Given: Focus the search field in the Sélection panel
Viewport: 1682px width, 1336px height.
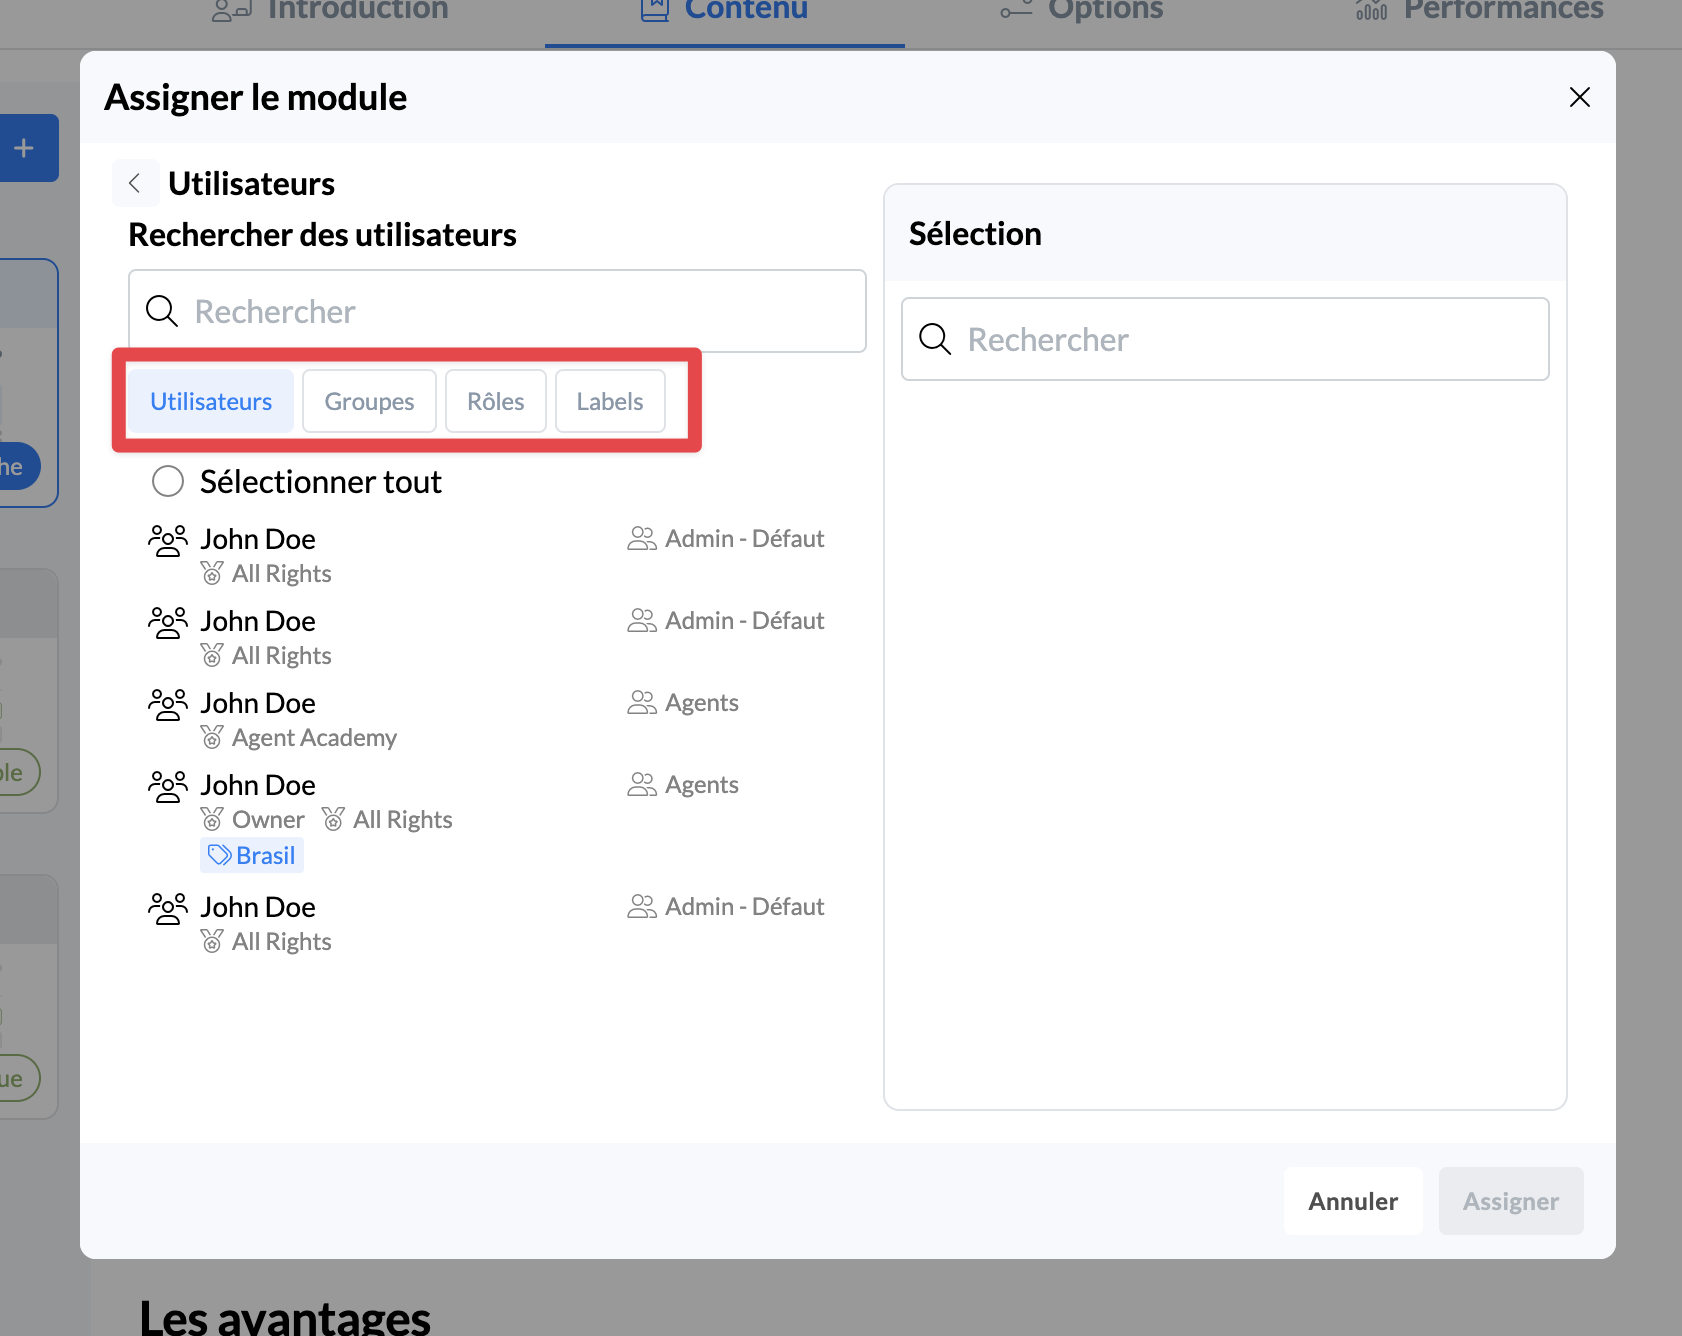Looking at the screenshot, I should click(x=1250, y=339).
